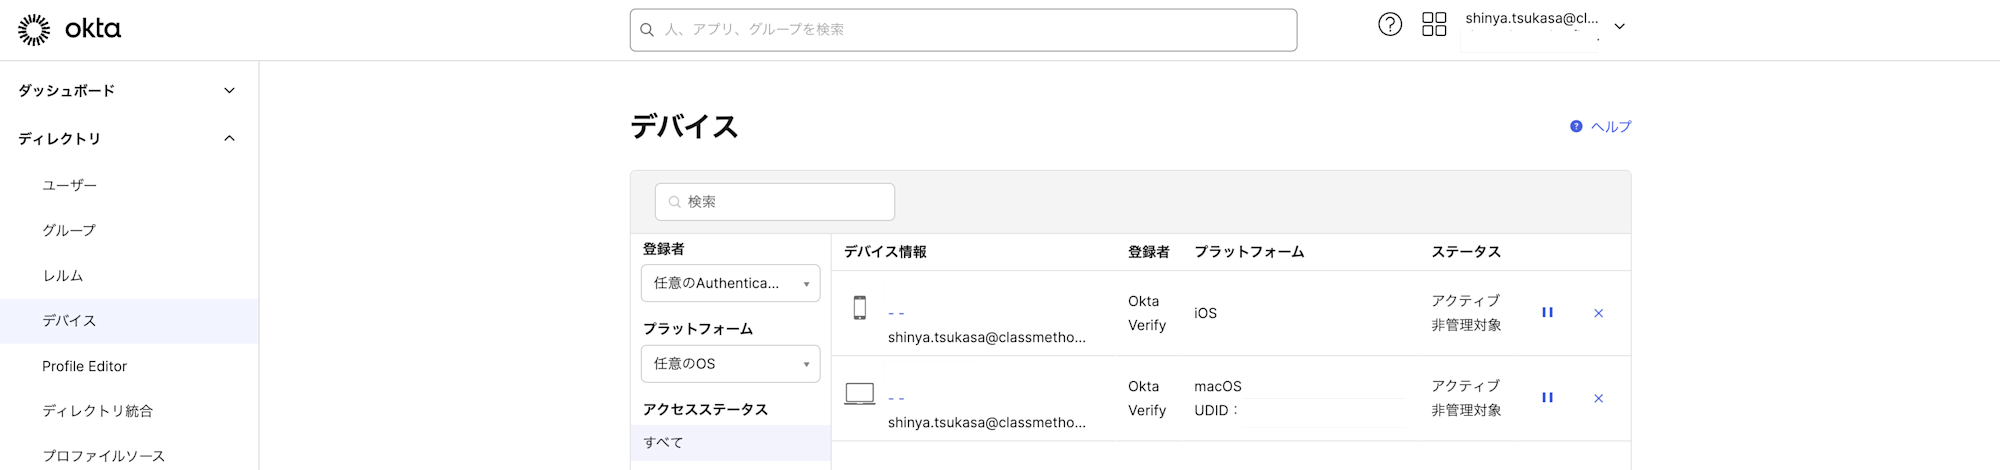Open the 任意のAuthentica... registrant dropdown

pyautogui.click(x=730, y=283)
